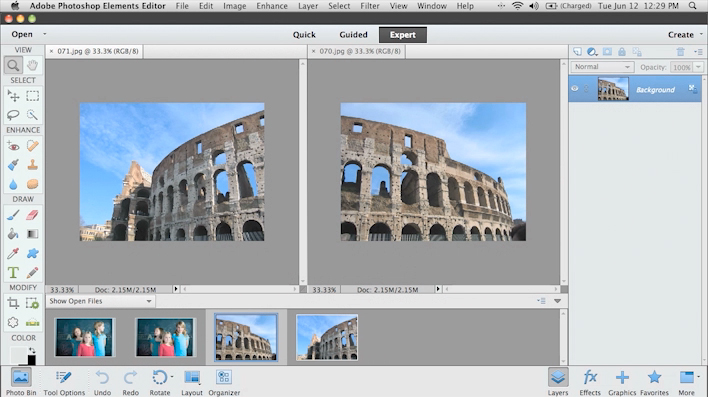
Task: Select the Move tool
Action: [x=13, y=96]
